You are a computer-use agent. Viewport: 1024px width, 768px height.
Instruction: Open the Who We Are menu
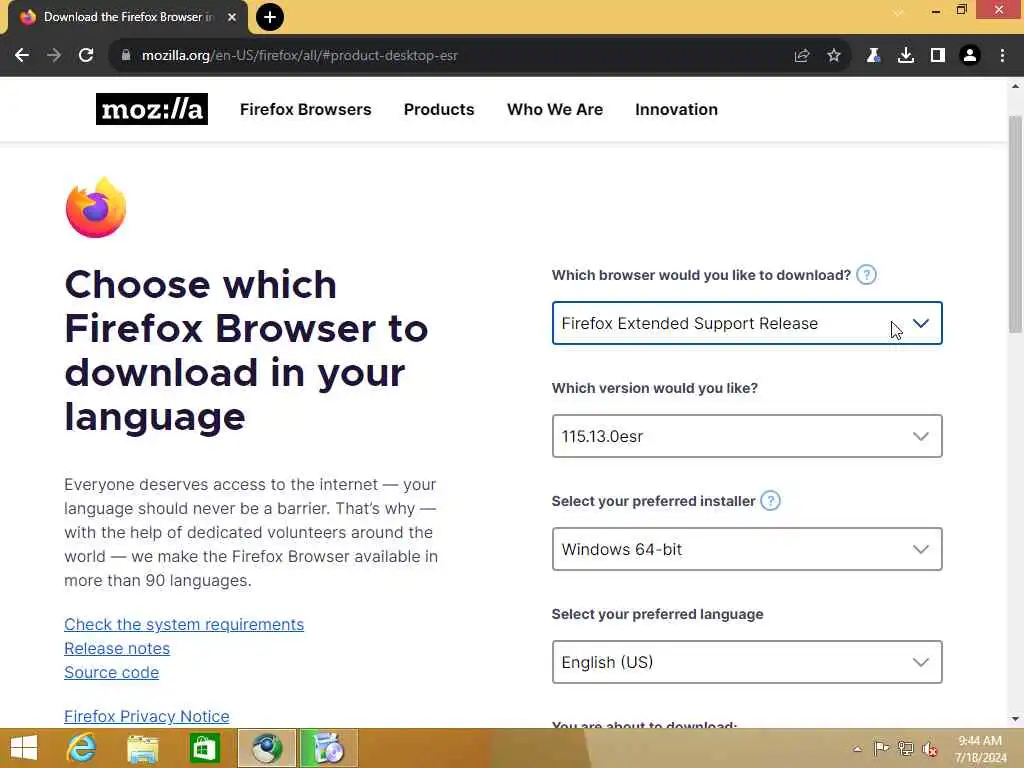click(x=555, y=109)
